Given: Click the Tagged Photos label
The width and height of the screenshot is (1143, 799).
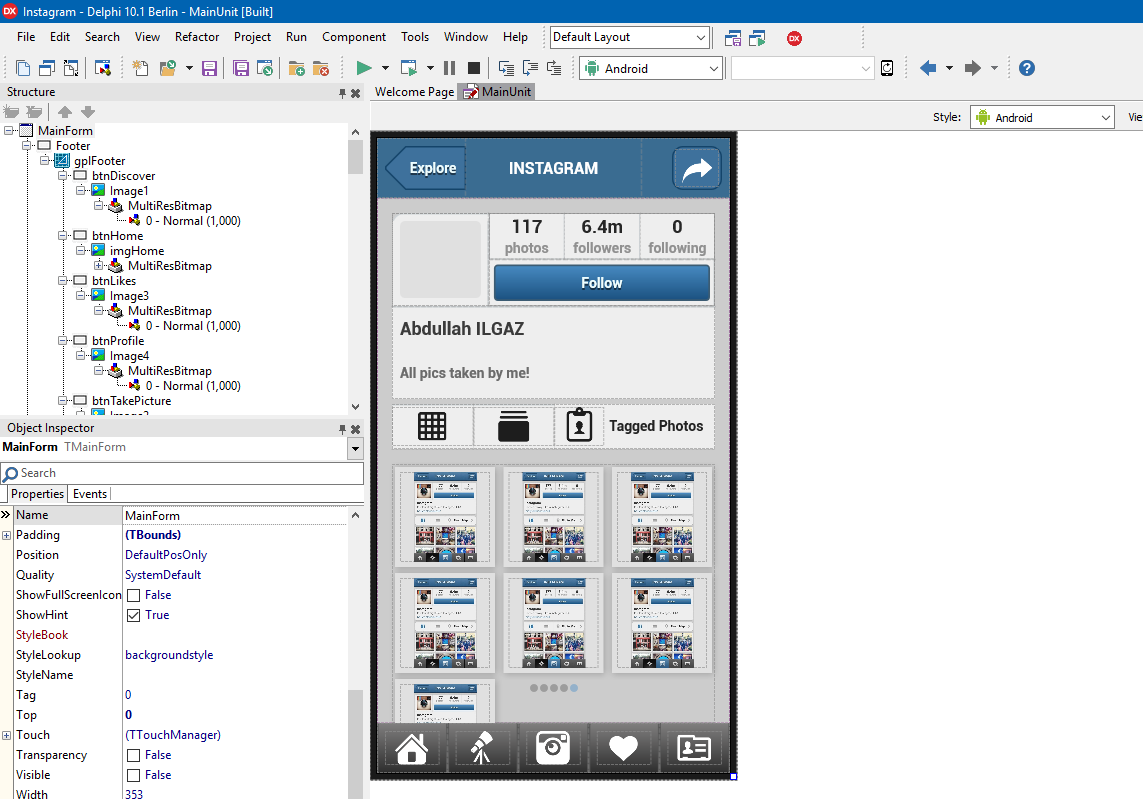Looking at the screenshot, I should coord(656,426).
